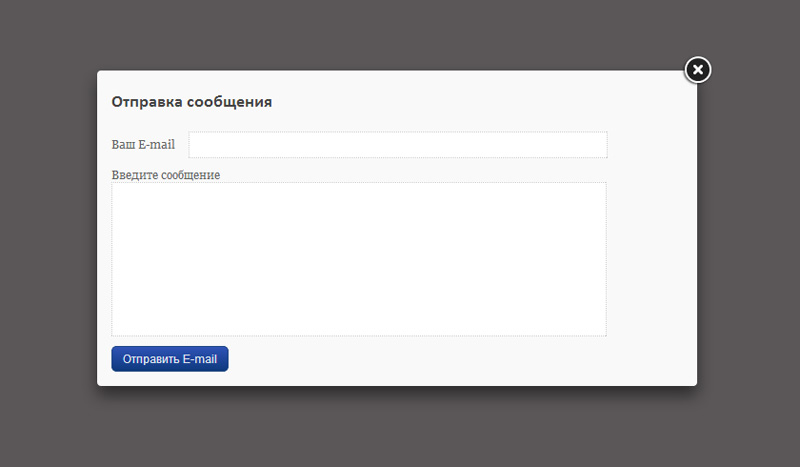Submit the form via blue send button

pyautogui.click(x=170, y=359)
